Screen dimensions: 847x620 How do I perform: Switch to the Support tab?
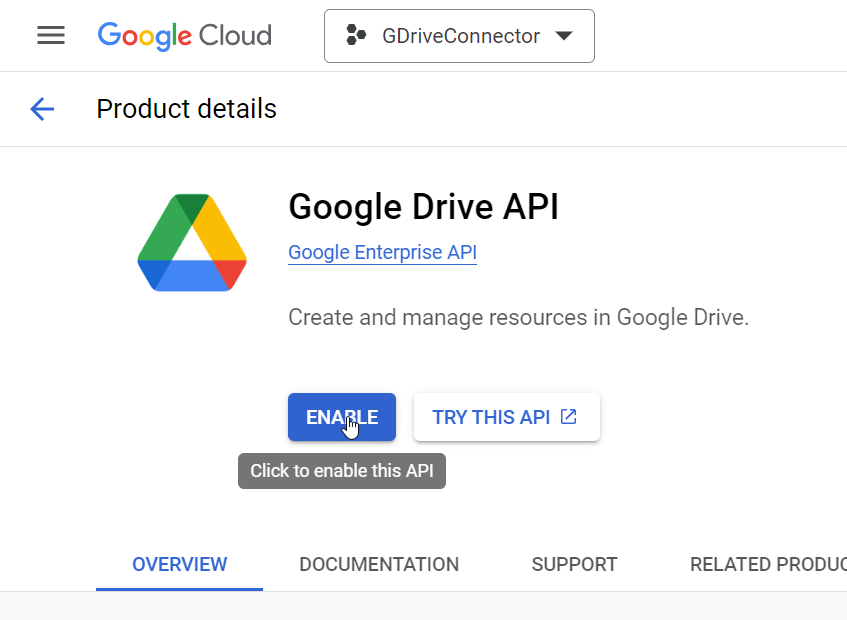574,564
